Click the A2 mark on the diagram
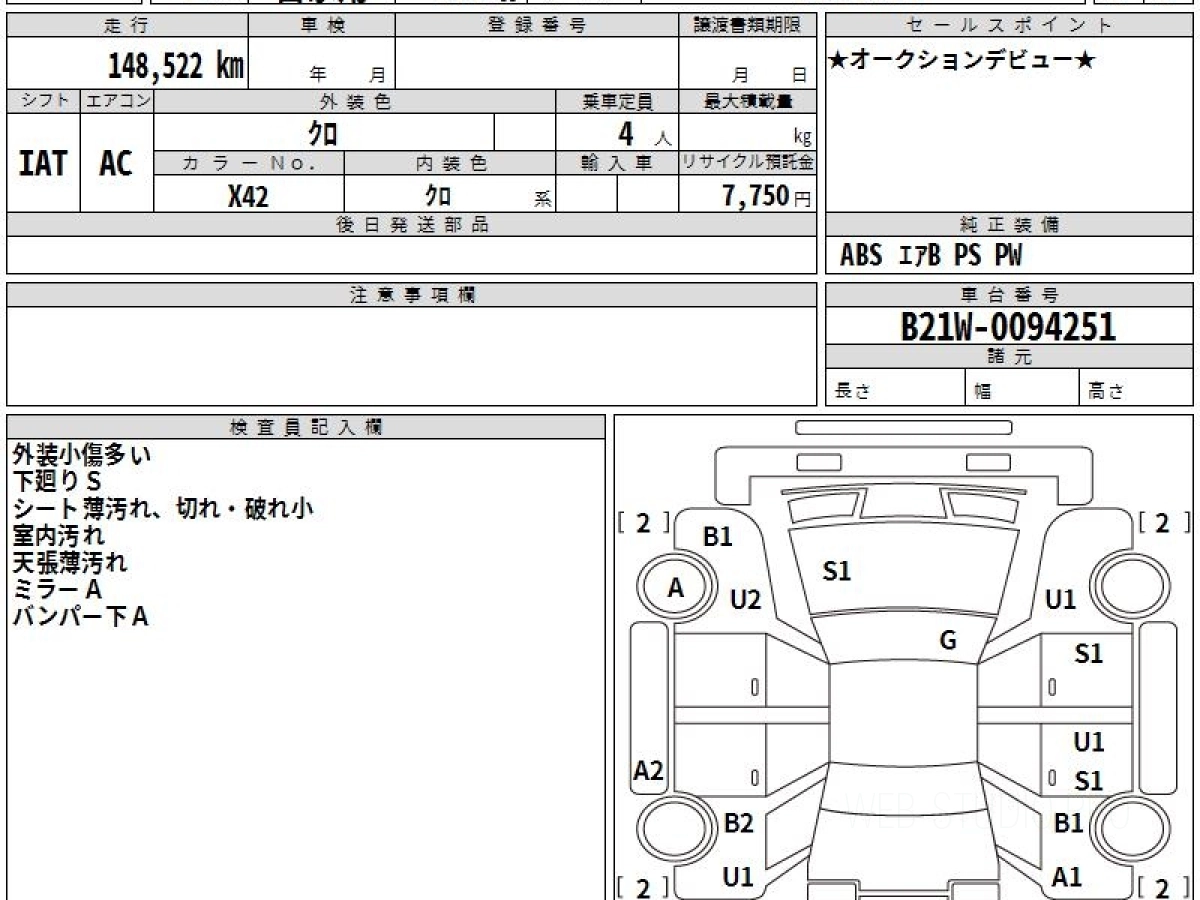The width and height of the screenshot is (1200, 900). point(649,771)
